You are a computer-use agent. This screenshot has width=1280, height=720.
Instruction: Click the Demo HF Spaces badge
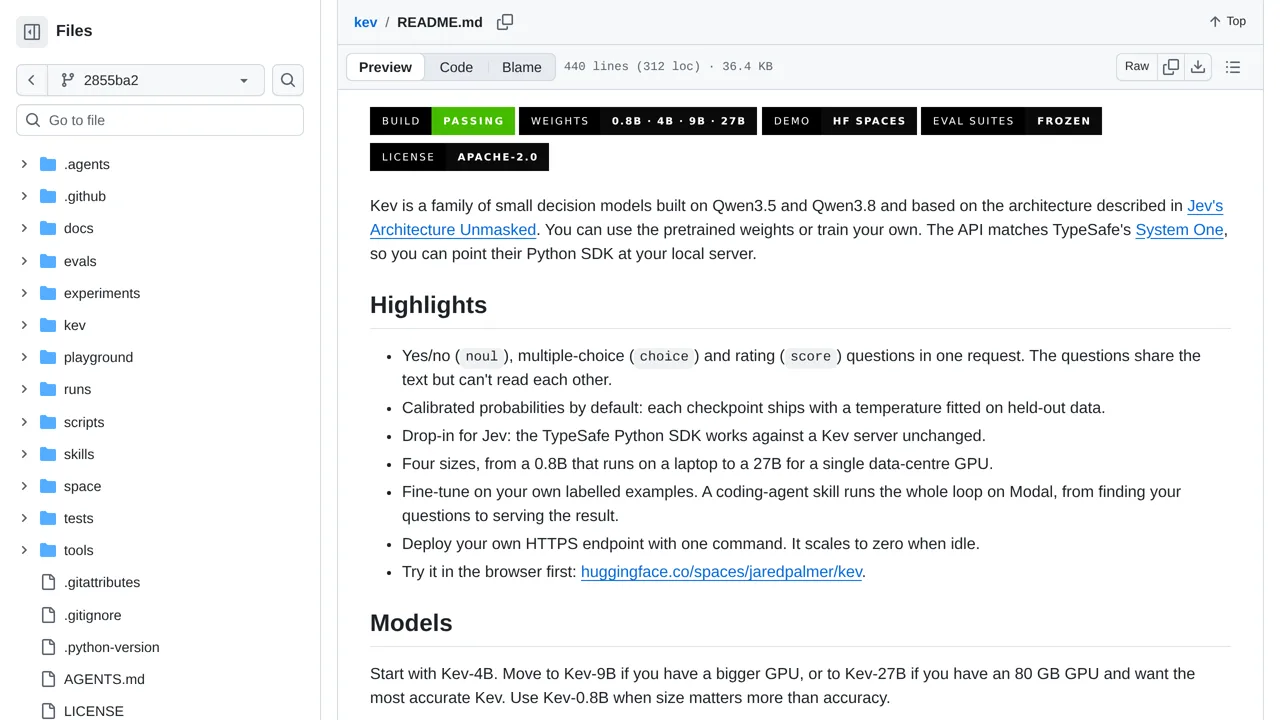[839, 121]
